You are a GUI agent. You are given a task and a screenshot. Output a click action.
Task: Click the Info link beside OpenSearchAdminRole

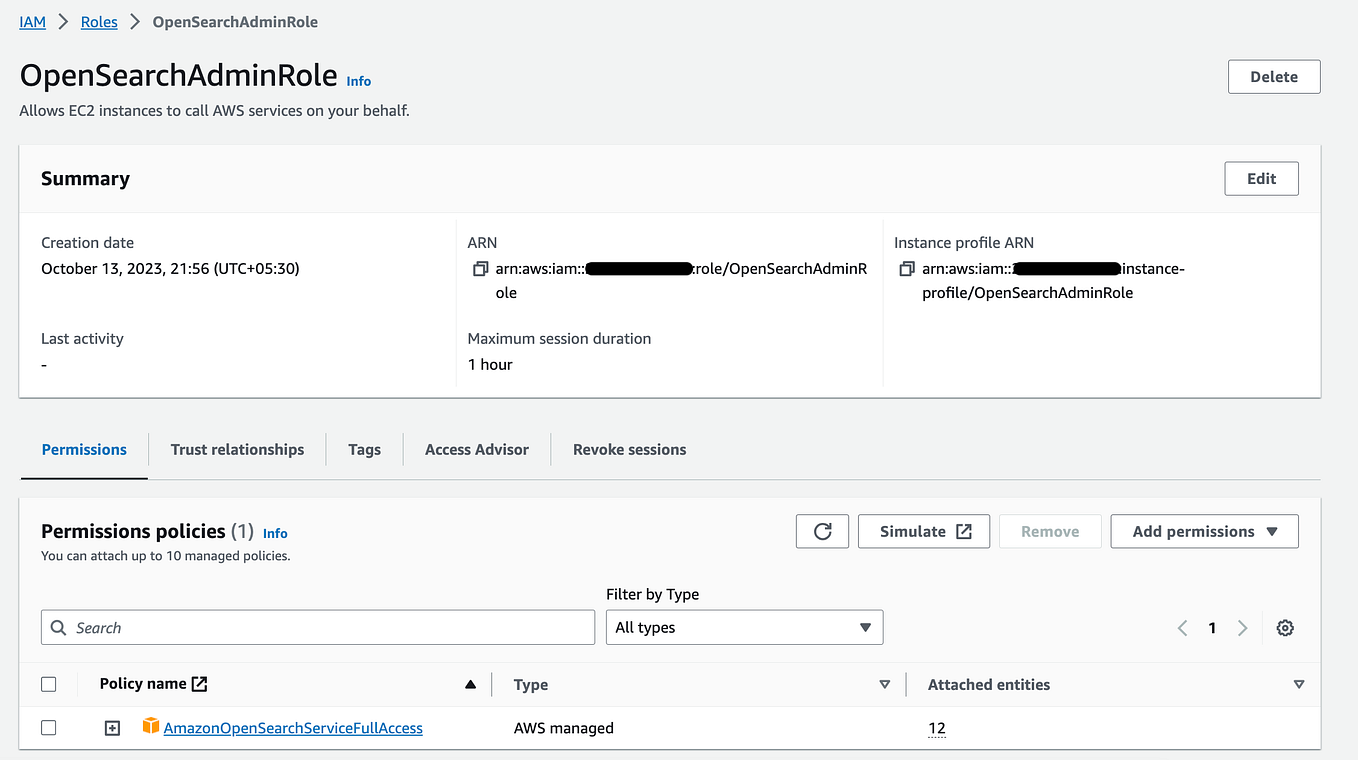[358, 81]
